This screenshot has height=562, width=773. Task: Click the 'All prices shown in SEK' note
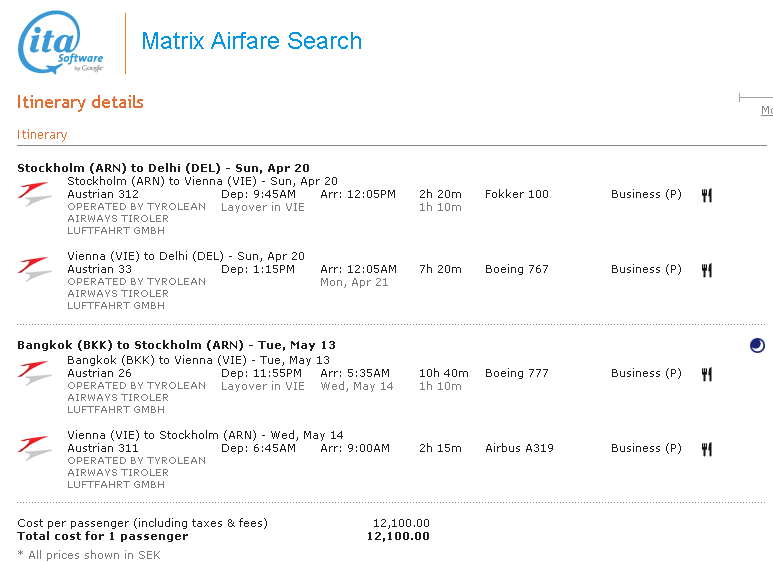(88, 555)
